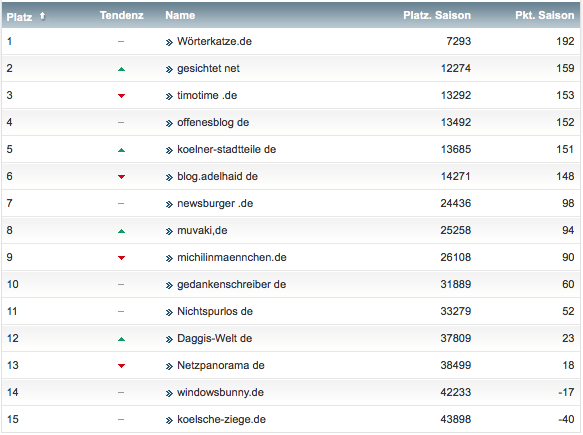This screenshot has height=435, width=583.
Task: Select season points value 98
Action: 568,203
